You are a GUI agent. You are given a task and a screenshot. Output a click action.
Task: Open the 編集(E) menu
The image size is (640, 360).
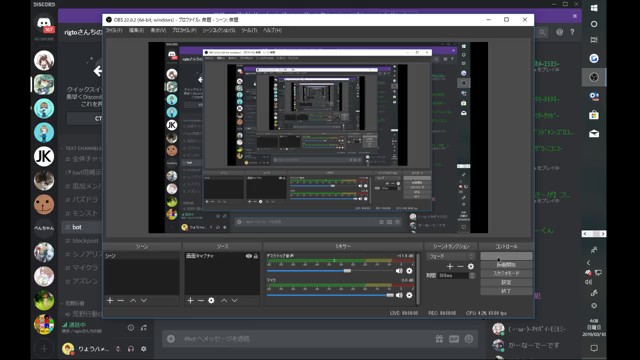coord(136,31)
